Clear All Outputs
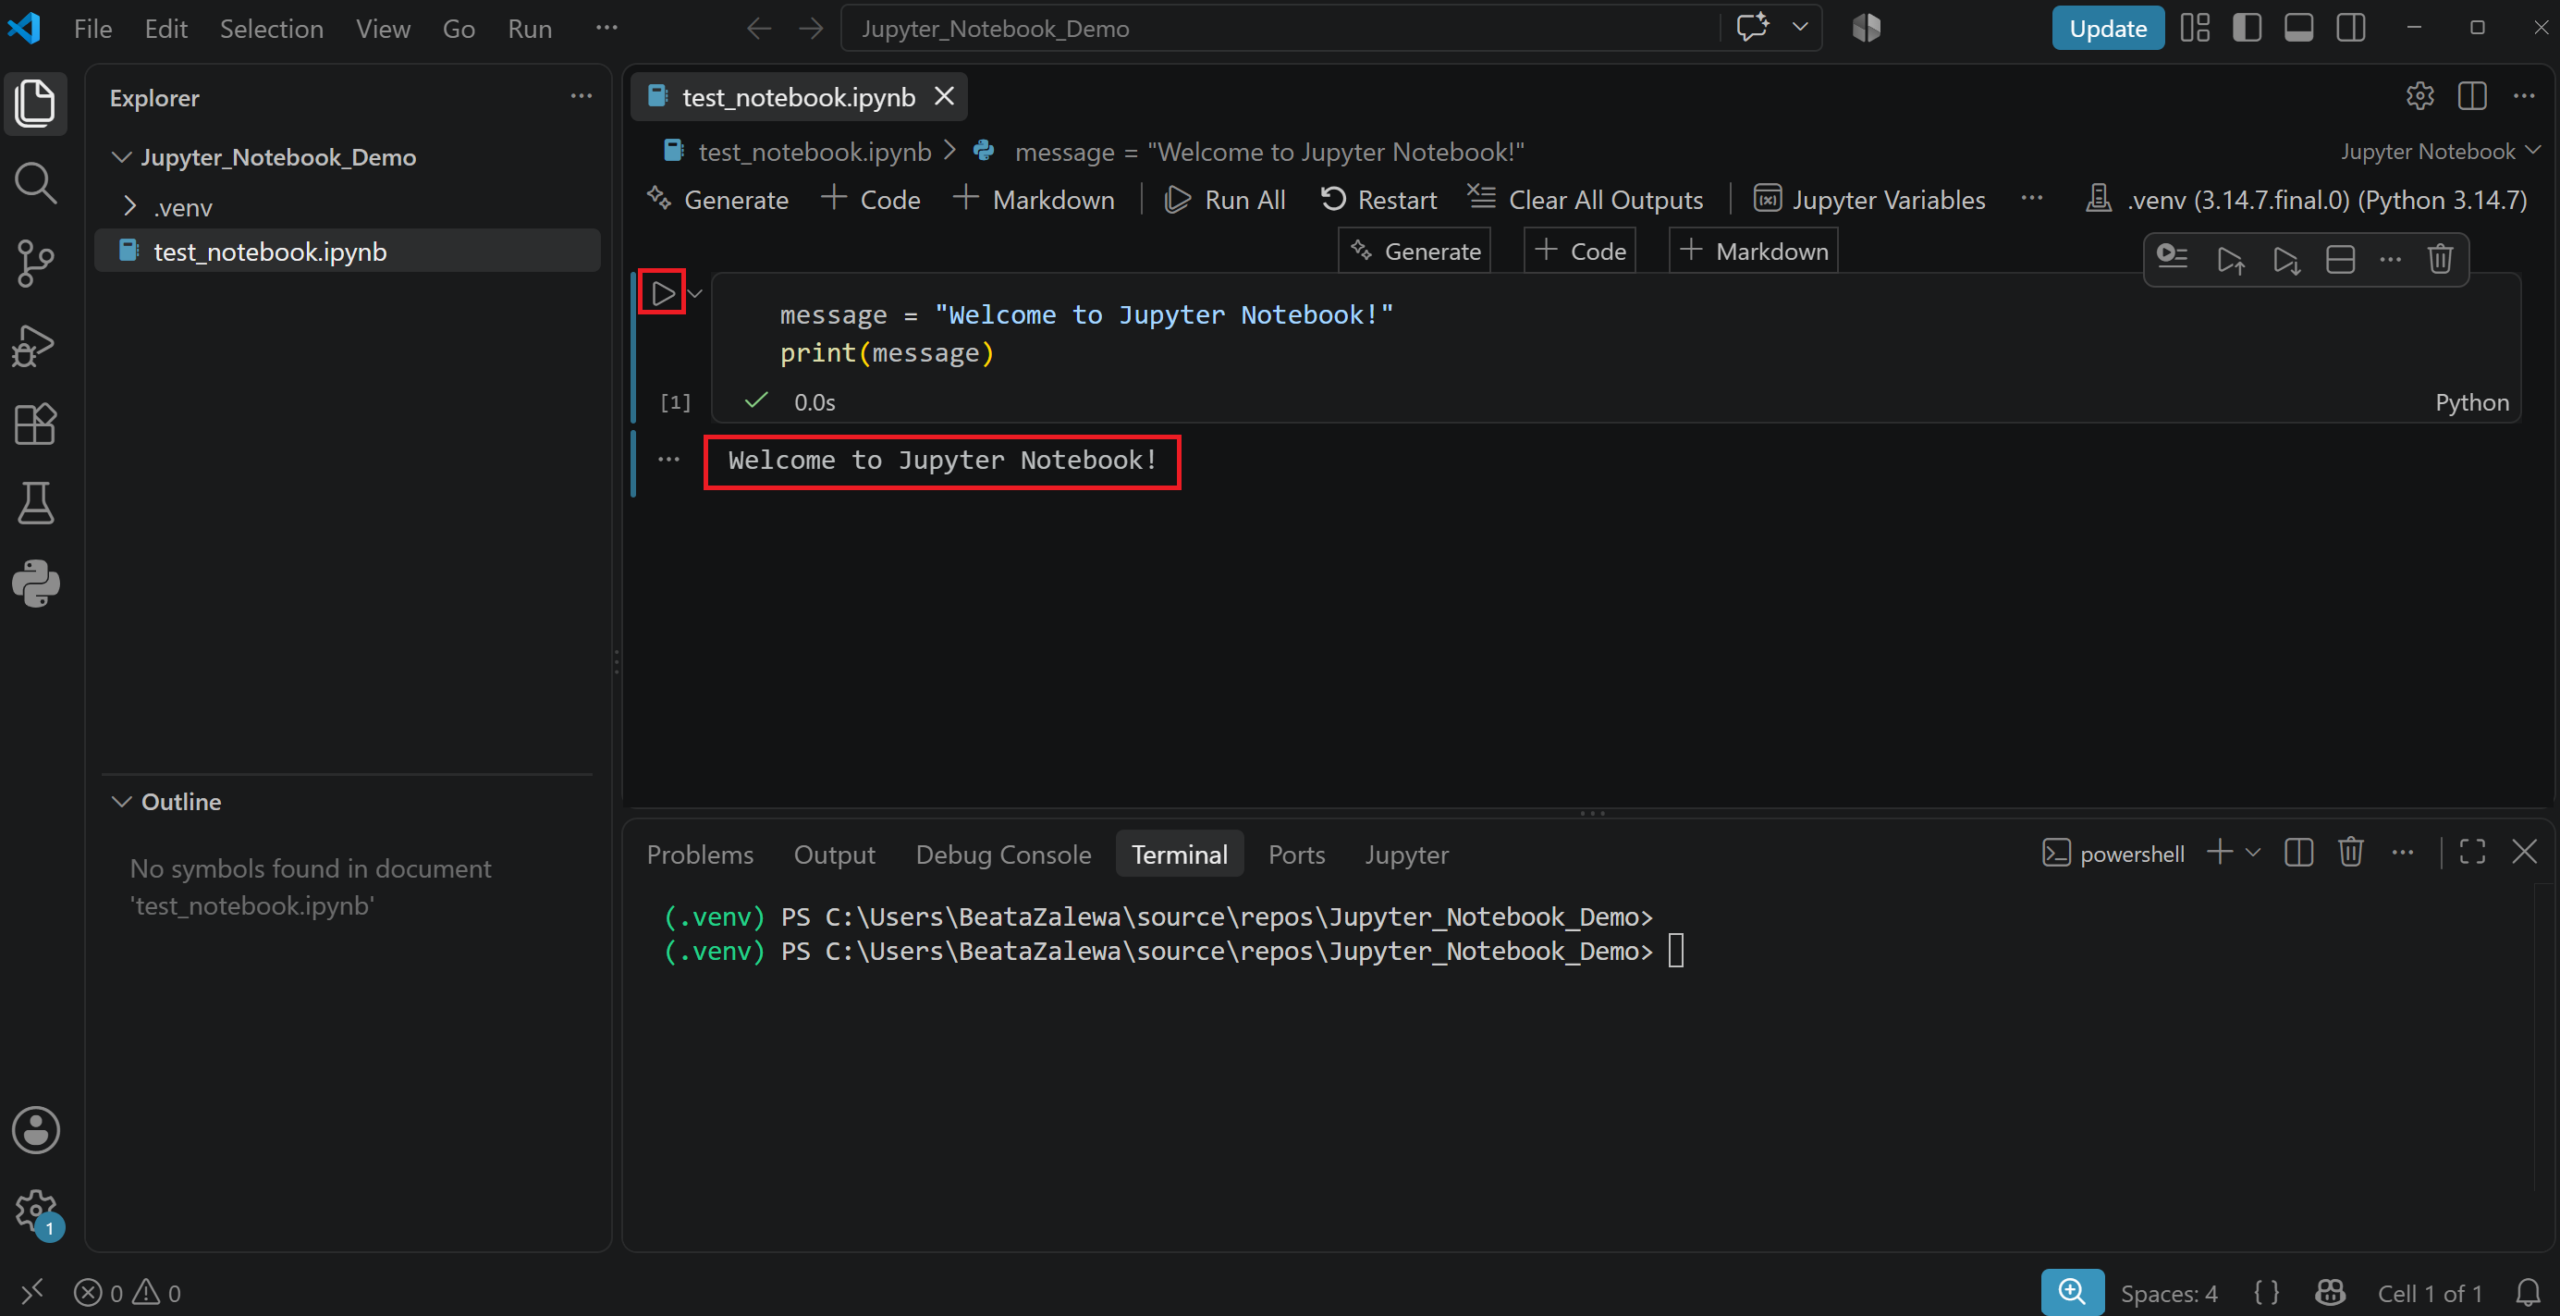The image size is (2560, 1316). [1584, 200]
